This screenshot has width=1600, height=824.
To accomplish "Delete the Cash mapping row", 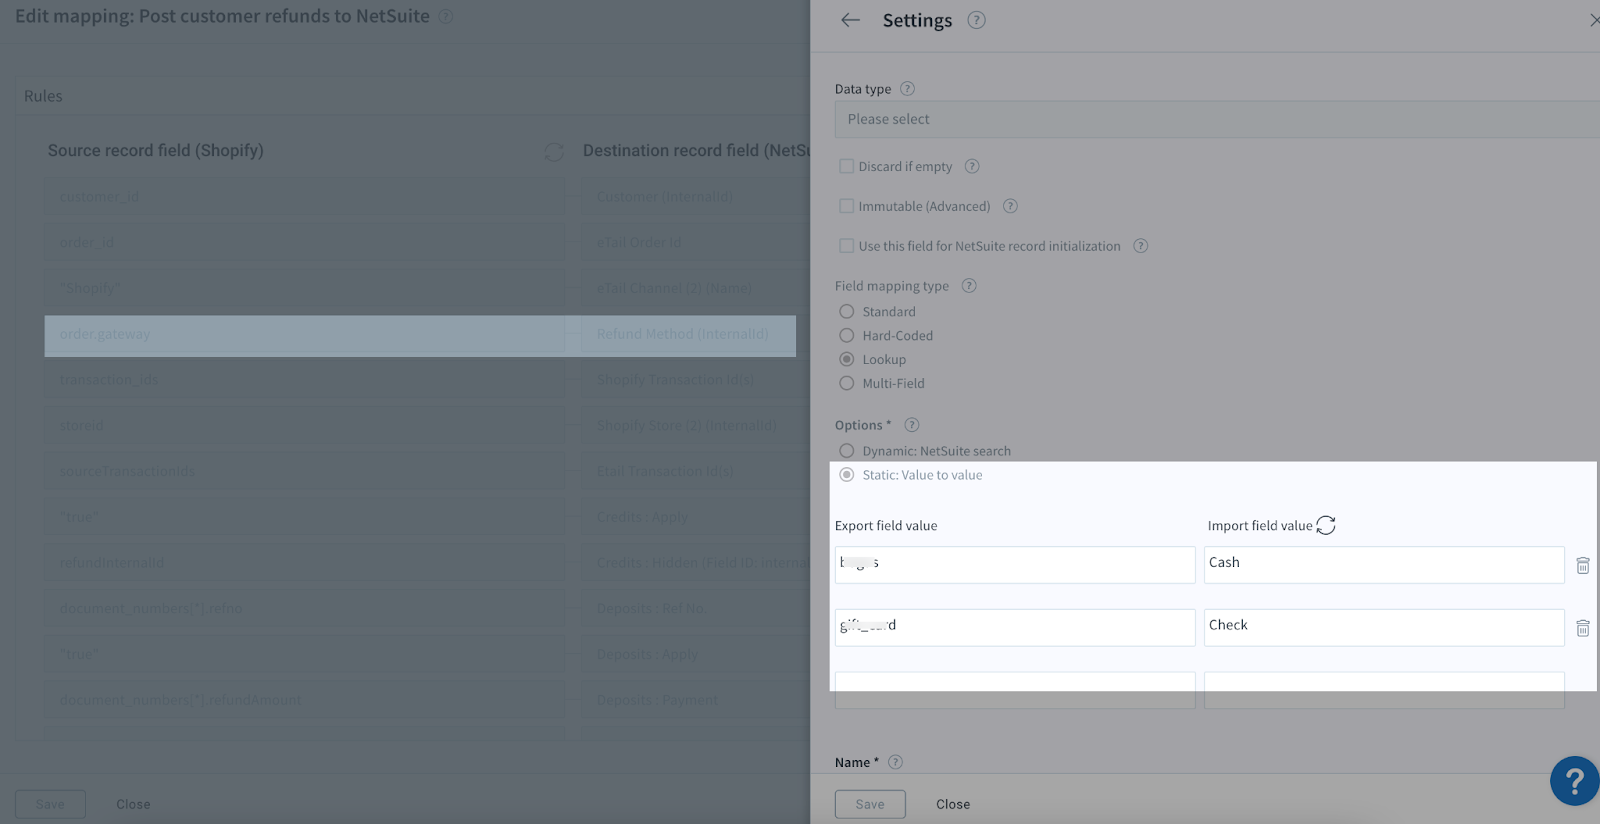I will pos(1583,565).
